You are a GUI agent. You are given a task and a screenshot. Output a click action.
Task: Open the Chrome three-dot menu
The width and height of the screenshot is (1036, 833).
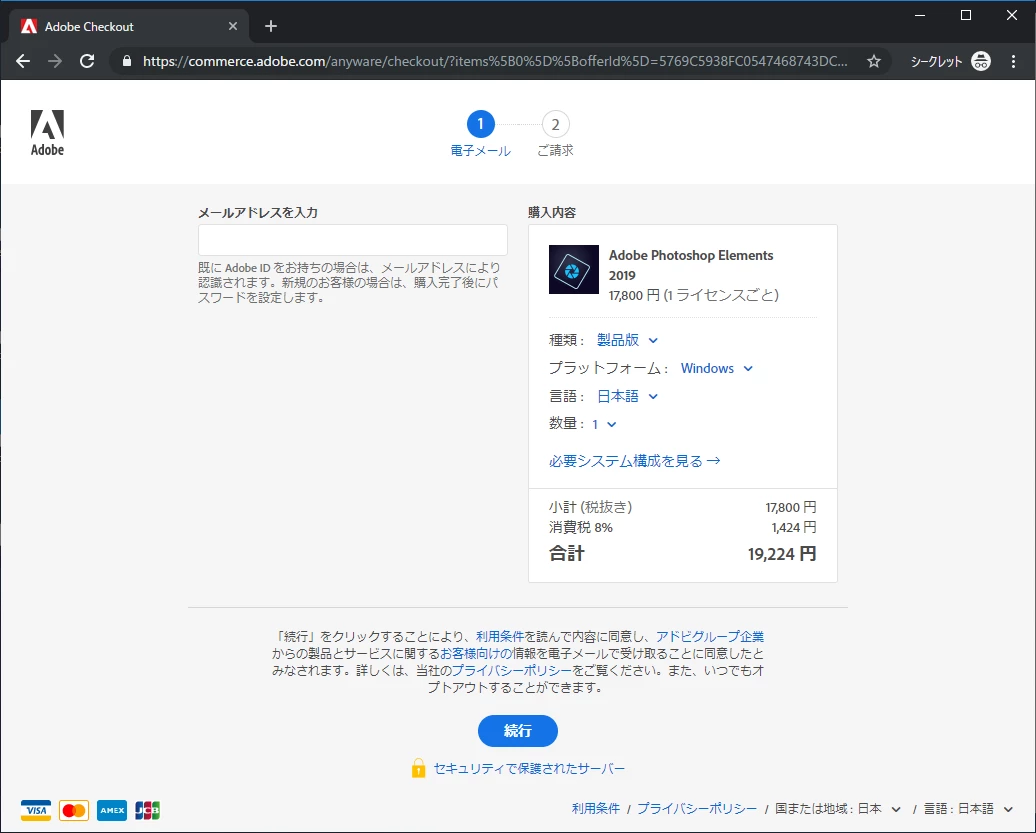(1013, 61)
